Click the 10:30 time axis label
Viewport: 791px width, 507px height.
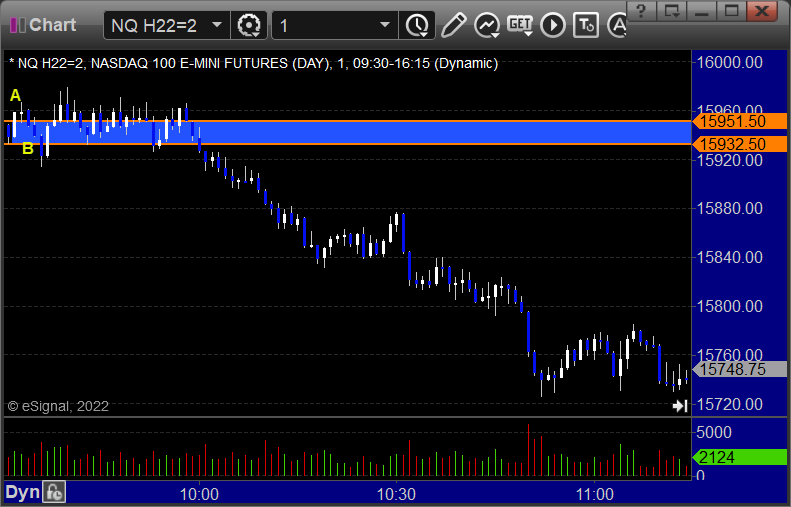(x=397, y=494)
